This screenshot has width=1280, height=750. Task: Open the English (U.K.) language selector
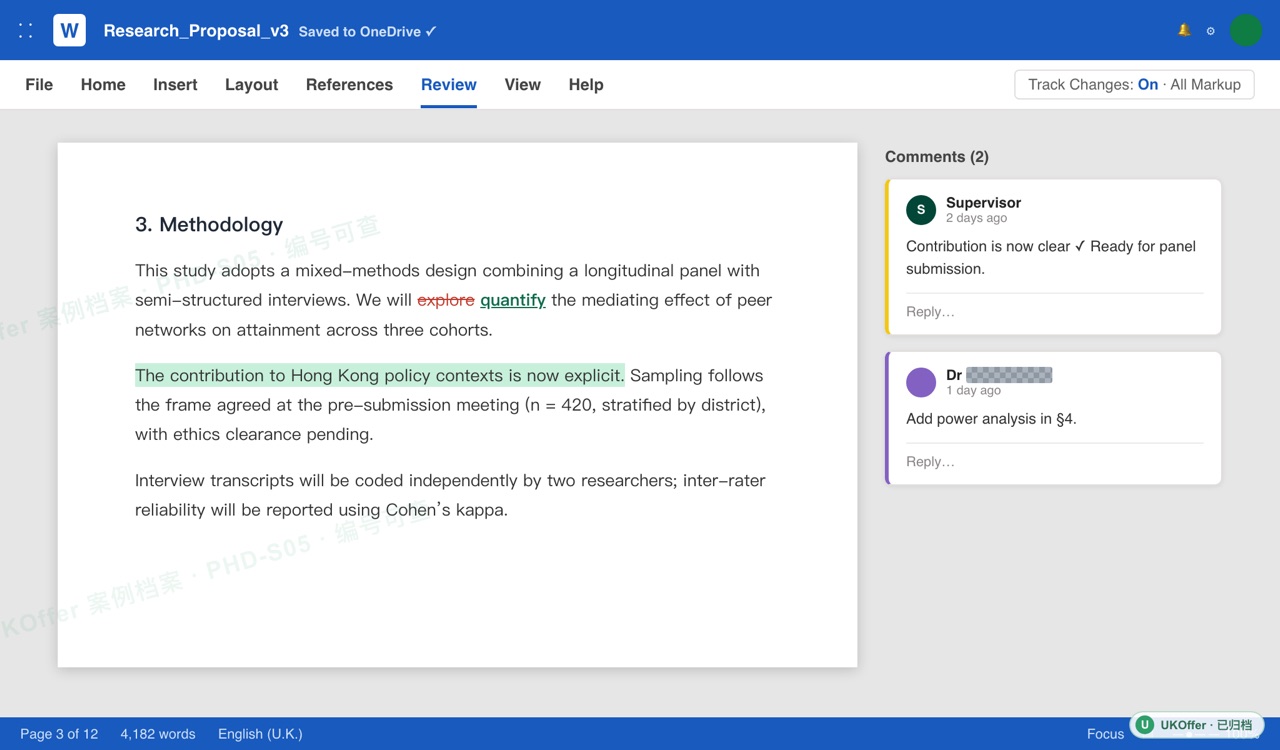[x=260, y=734]
